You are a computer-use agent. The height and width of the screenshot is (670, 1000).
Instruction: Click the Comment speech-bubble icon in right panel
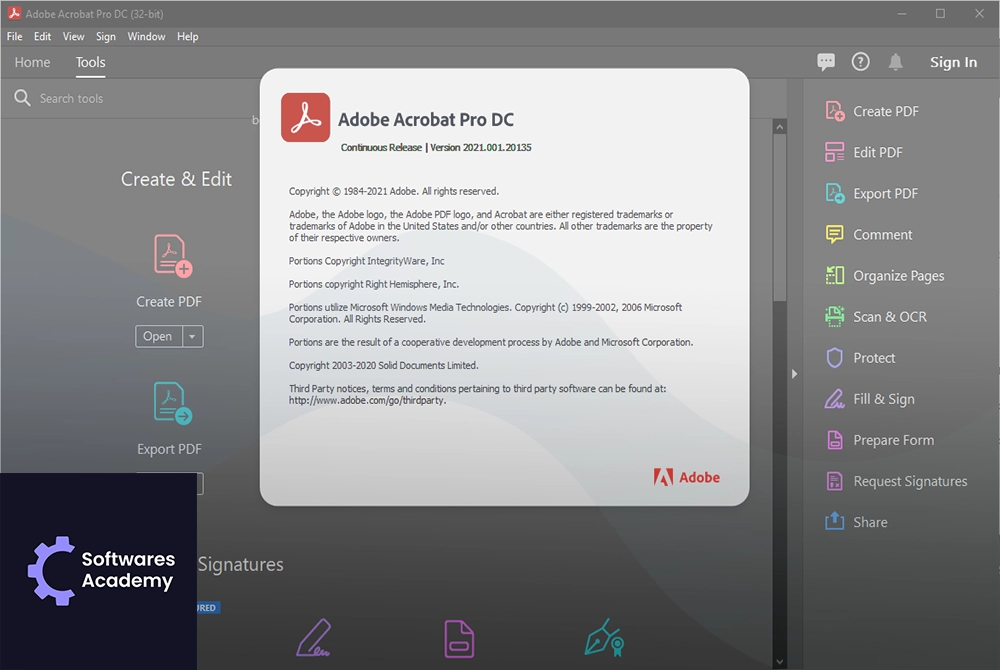835,235
